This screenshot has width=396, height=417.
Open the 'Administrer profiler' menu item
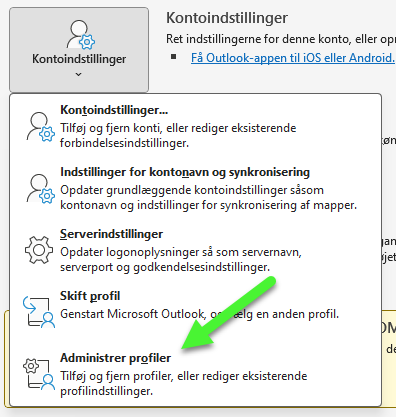click(115, 358)
